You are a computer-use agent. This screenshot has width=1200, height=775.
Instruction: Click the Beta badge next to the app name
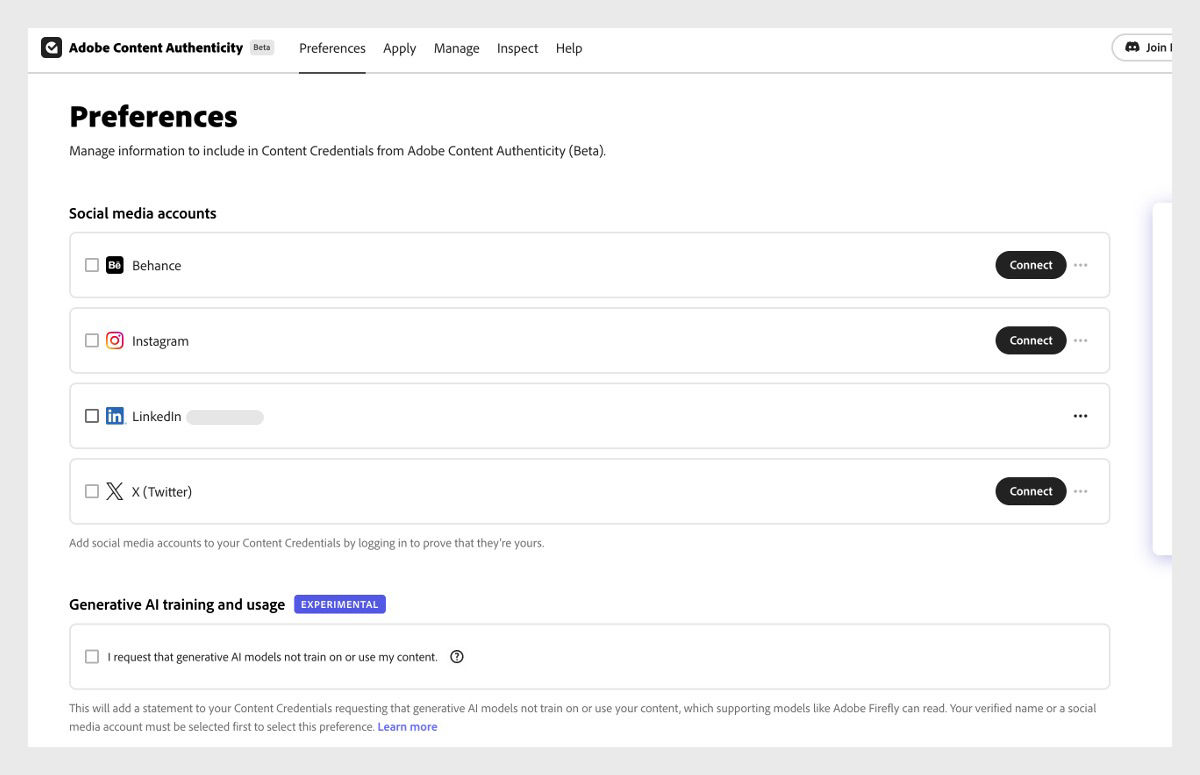tap(261, 47)
